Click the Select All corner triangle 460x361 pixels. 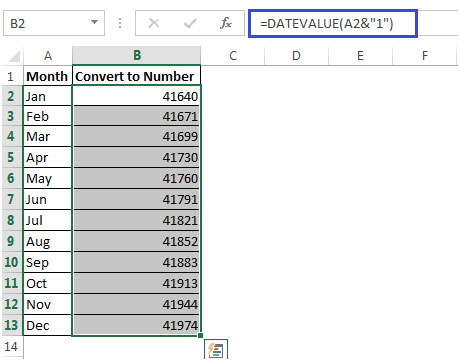click(14, 56)
